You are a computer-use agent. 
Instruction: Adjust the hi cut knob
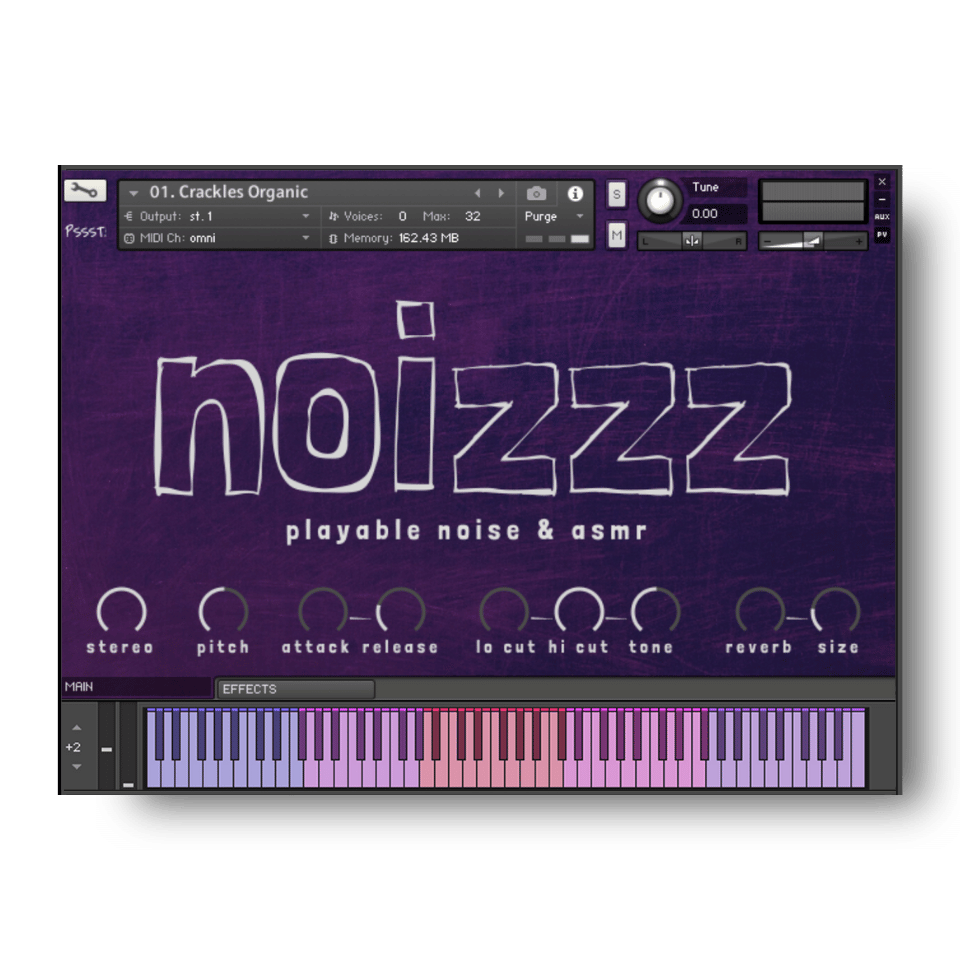coord(579,611)
